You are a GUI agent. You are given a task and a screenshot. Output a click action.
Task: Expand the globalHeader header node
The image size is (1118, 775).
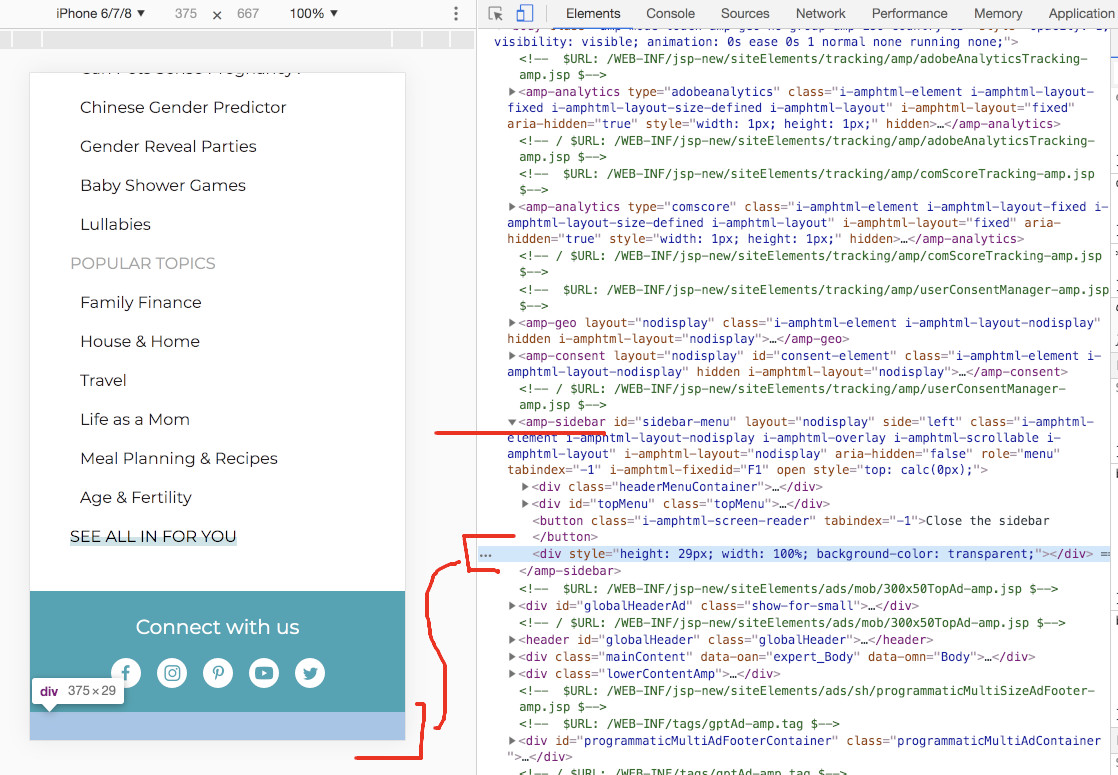[x=512, y=640]
